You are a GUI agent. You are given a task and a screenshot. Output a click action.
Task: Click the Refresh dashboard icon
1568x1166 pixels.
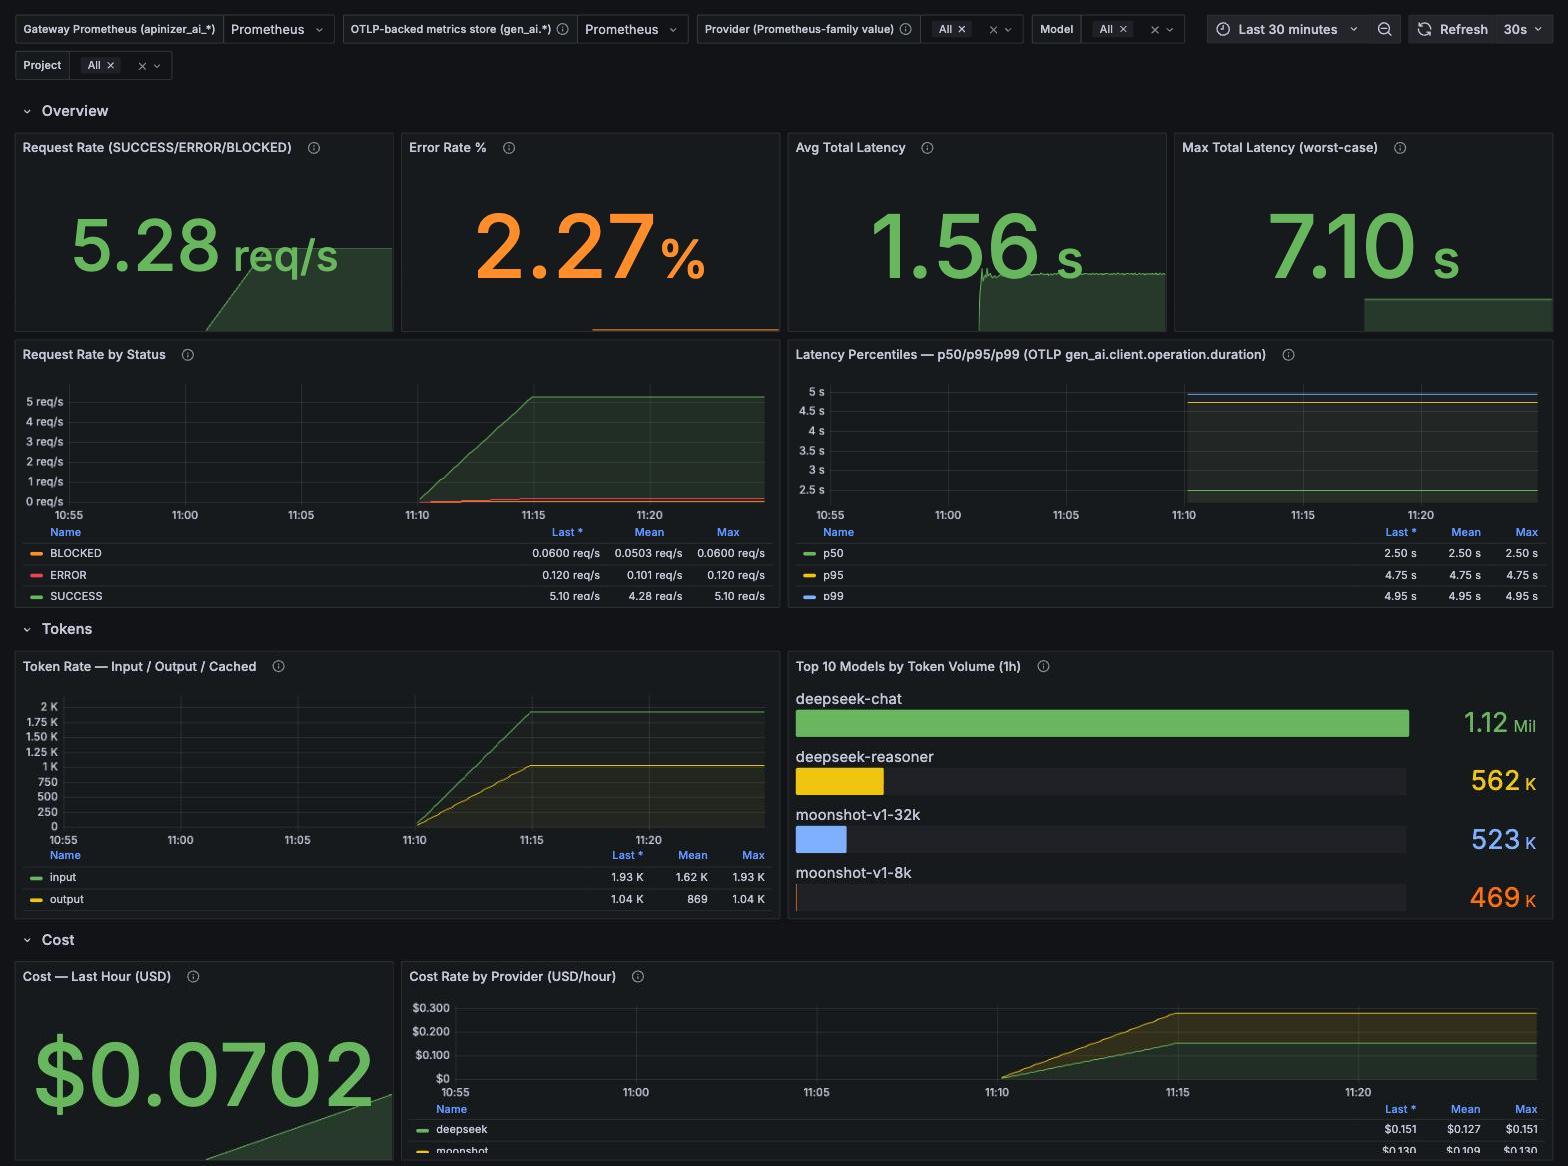[x=1425, y=29]
